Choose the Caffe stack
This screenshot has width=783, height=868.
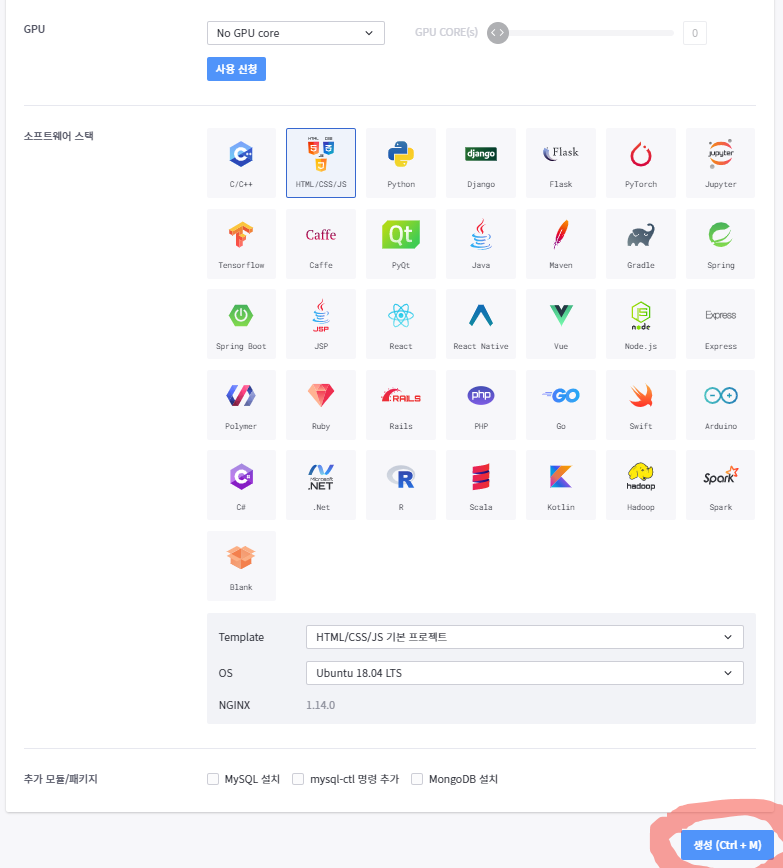point(321,244)
